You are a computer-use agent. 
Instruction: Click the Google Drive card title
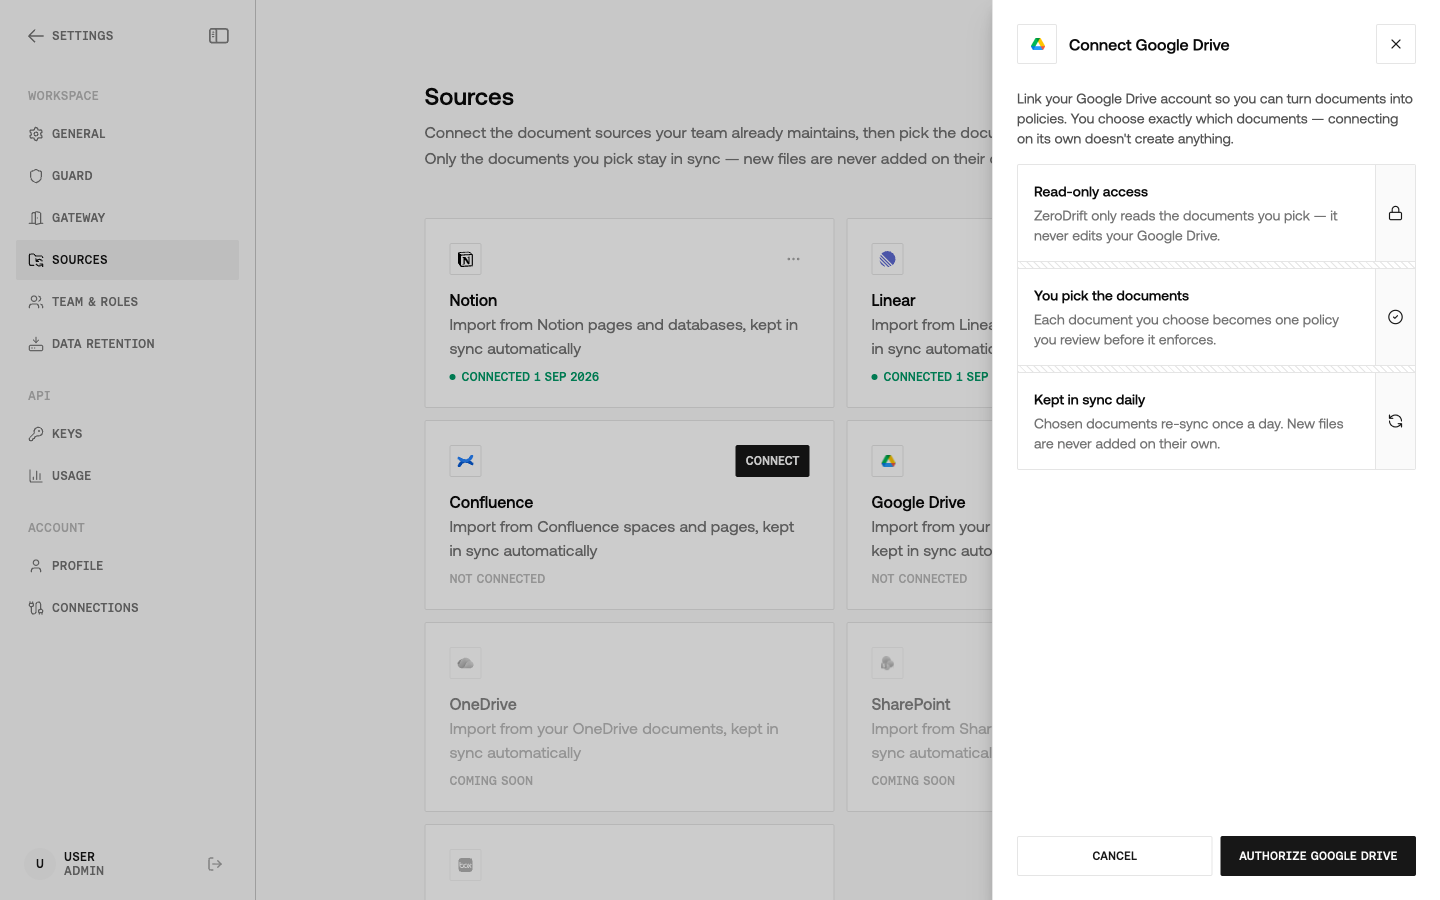(x=918, y=502)
